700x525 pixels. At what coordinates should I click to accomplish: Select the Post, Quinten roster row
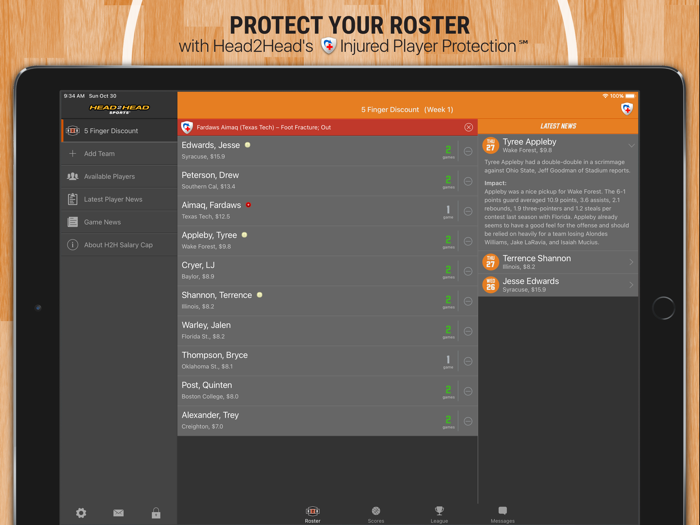327,391
